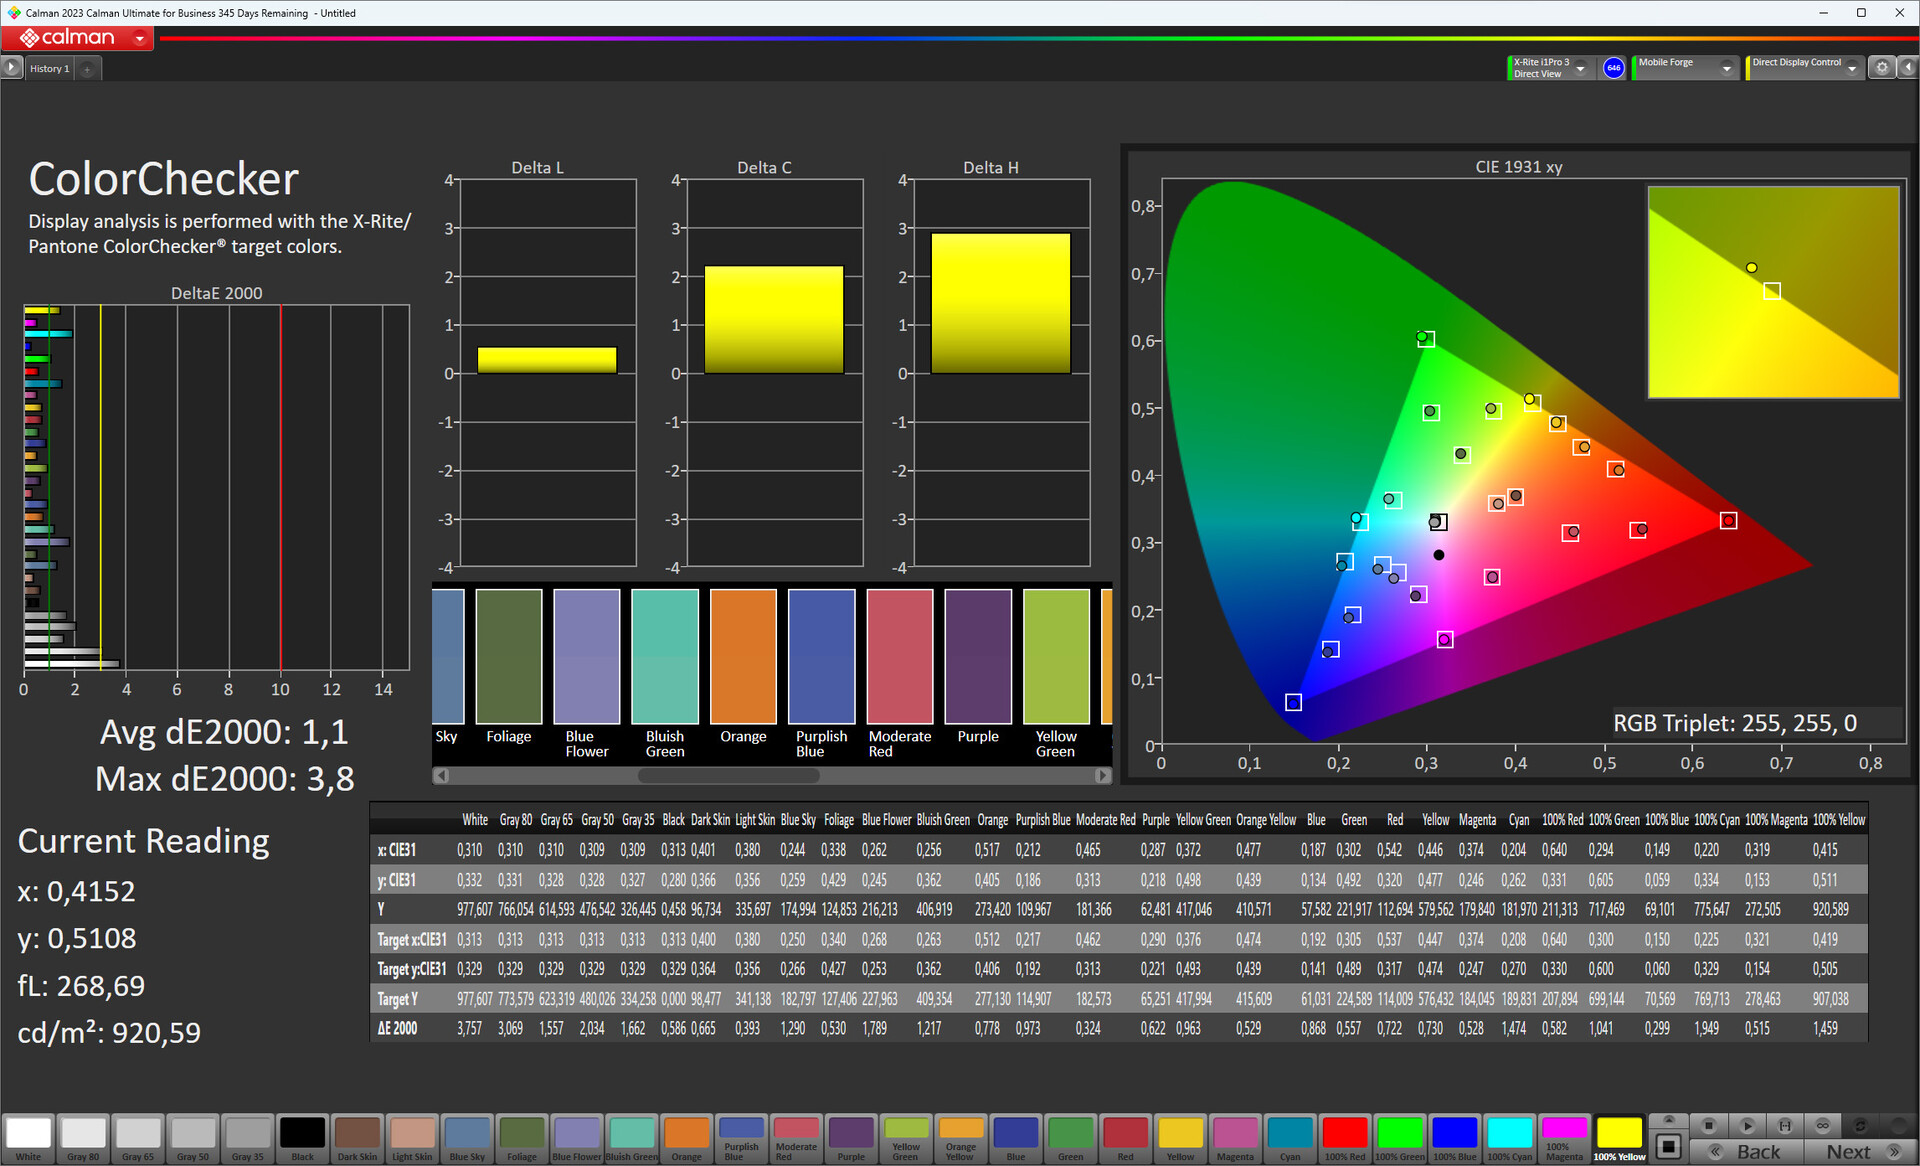1920x1166 pixels.
Task: Click the black square pattern window button
Action: [x=1667, y=1146]
